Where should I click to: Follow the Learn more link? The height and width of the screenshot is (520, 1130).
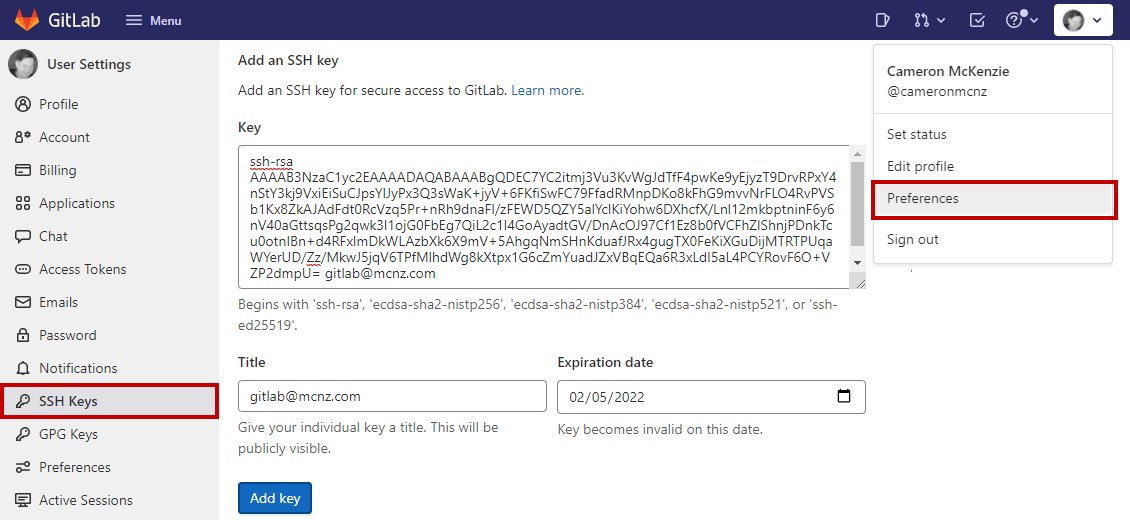(547, 91)
